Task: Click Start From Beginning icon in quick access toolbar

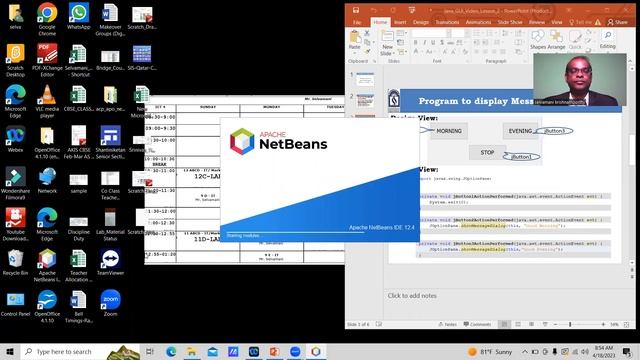Action: (411, 11)
